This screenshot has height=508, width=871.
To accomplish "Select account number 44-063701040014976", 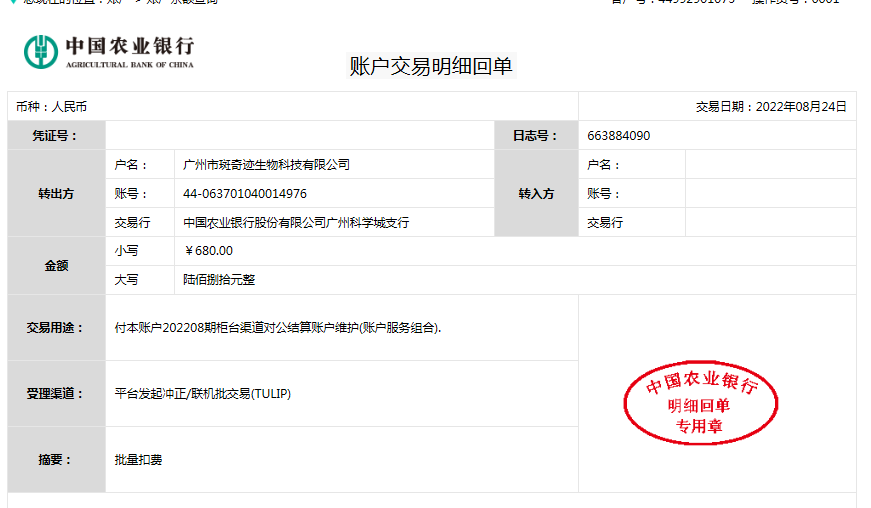I will [244, 194].
